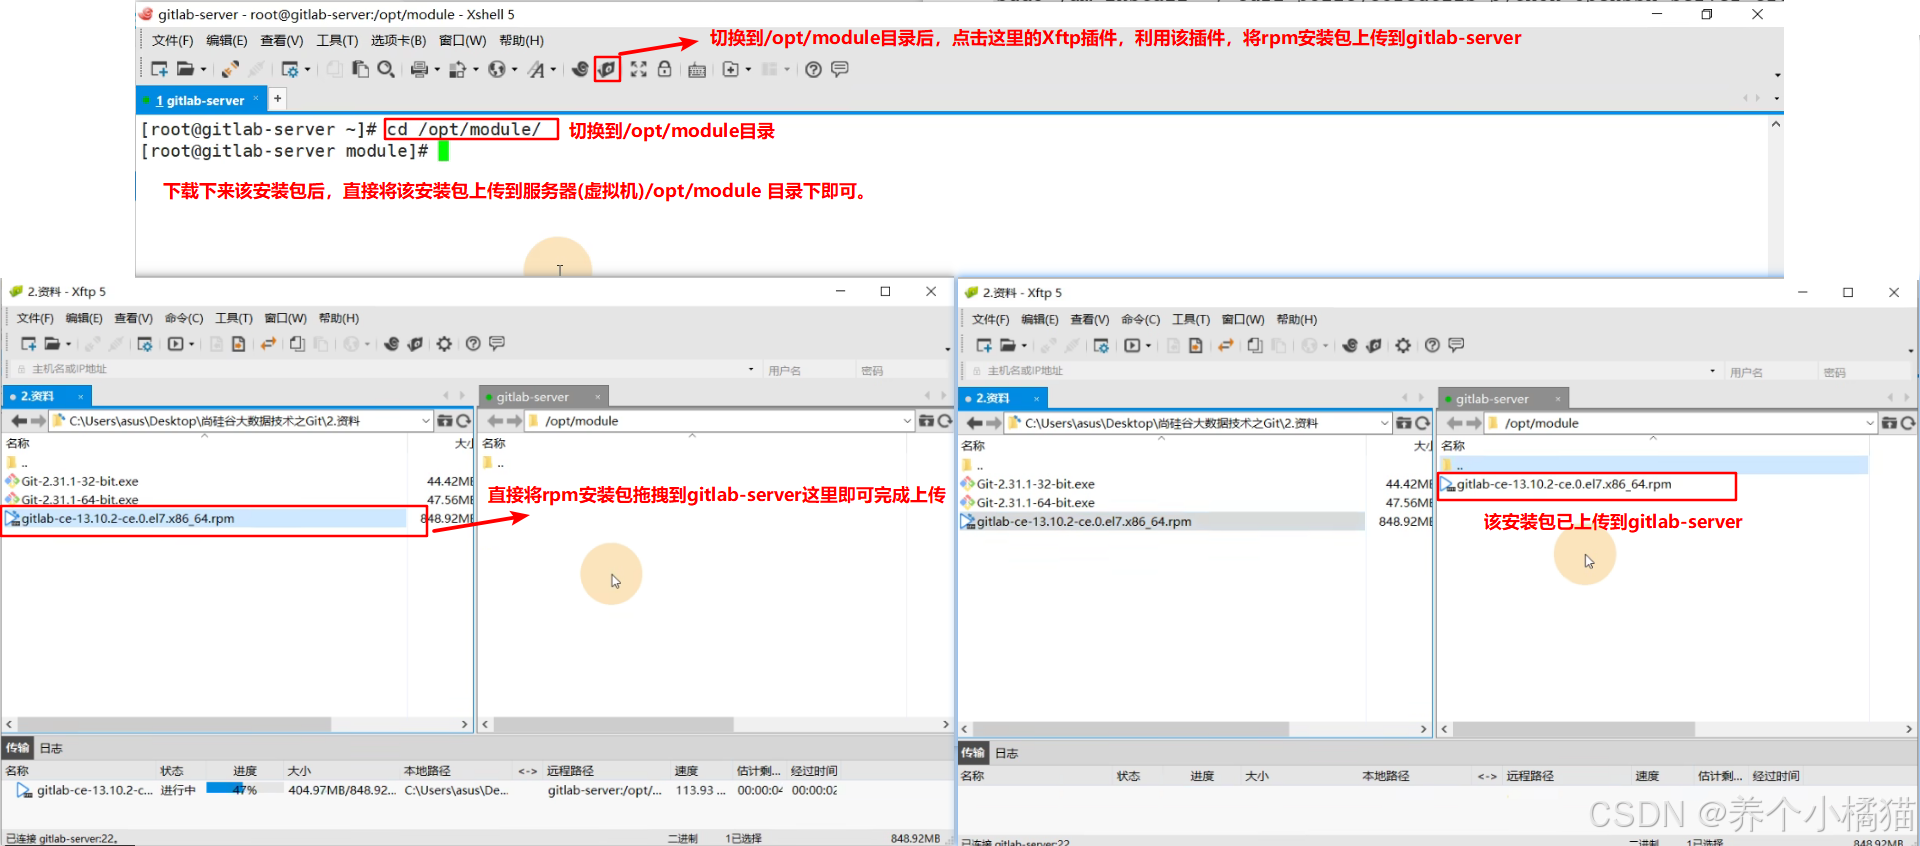Open the 命令(C) menu in left Xftp window
This screenshot has width=1920, height=846.
point(183,318)
